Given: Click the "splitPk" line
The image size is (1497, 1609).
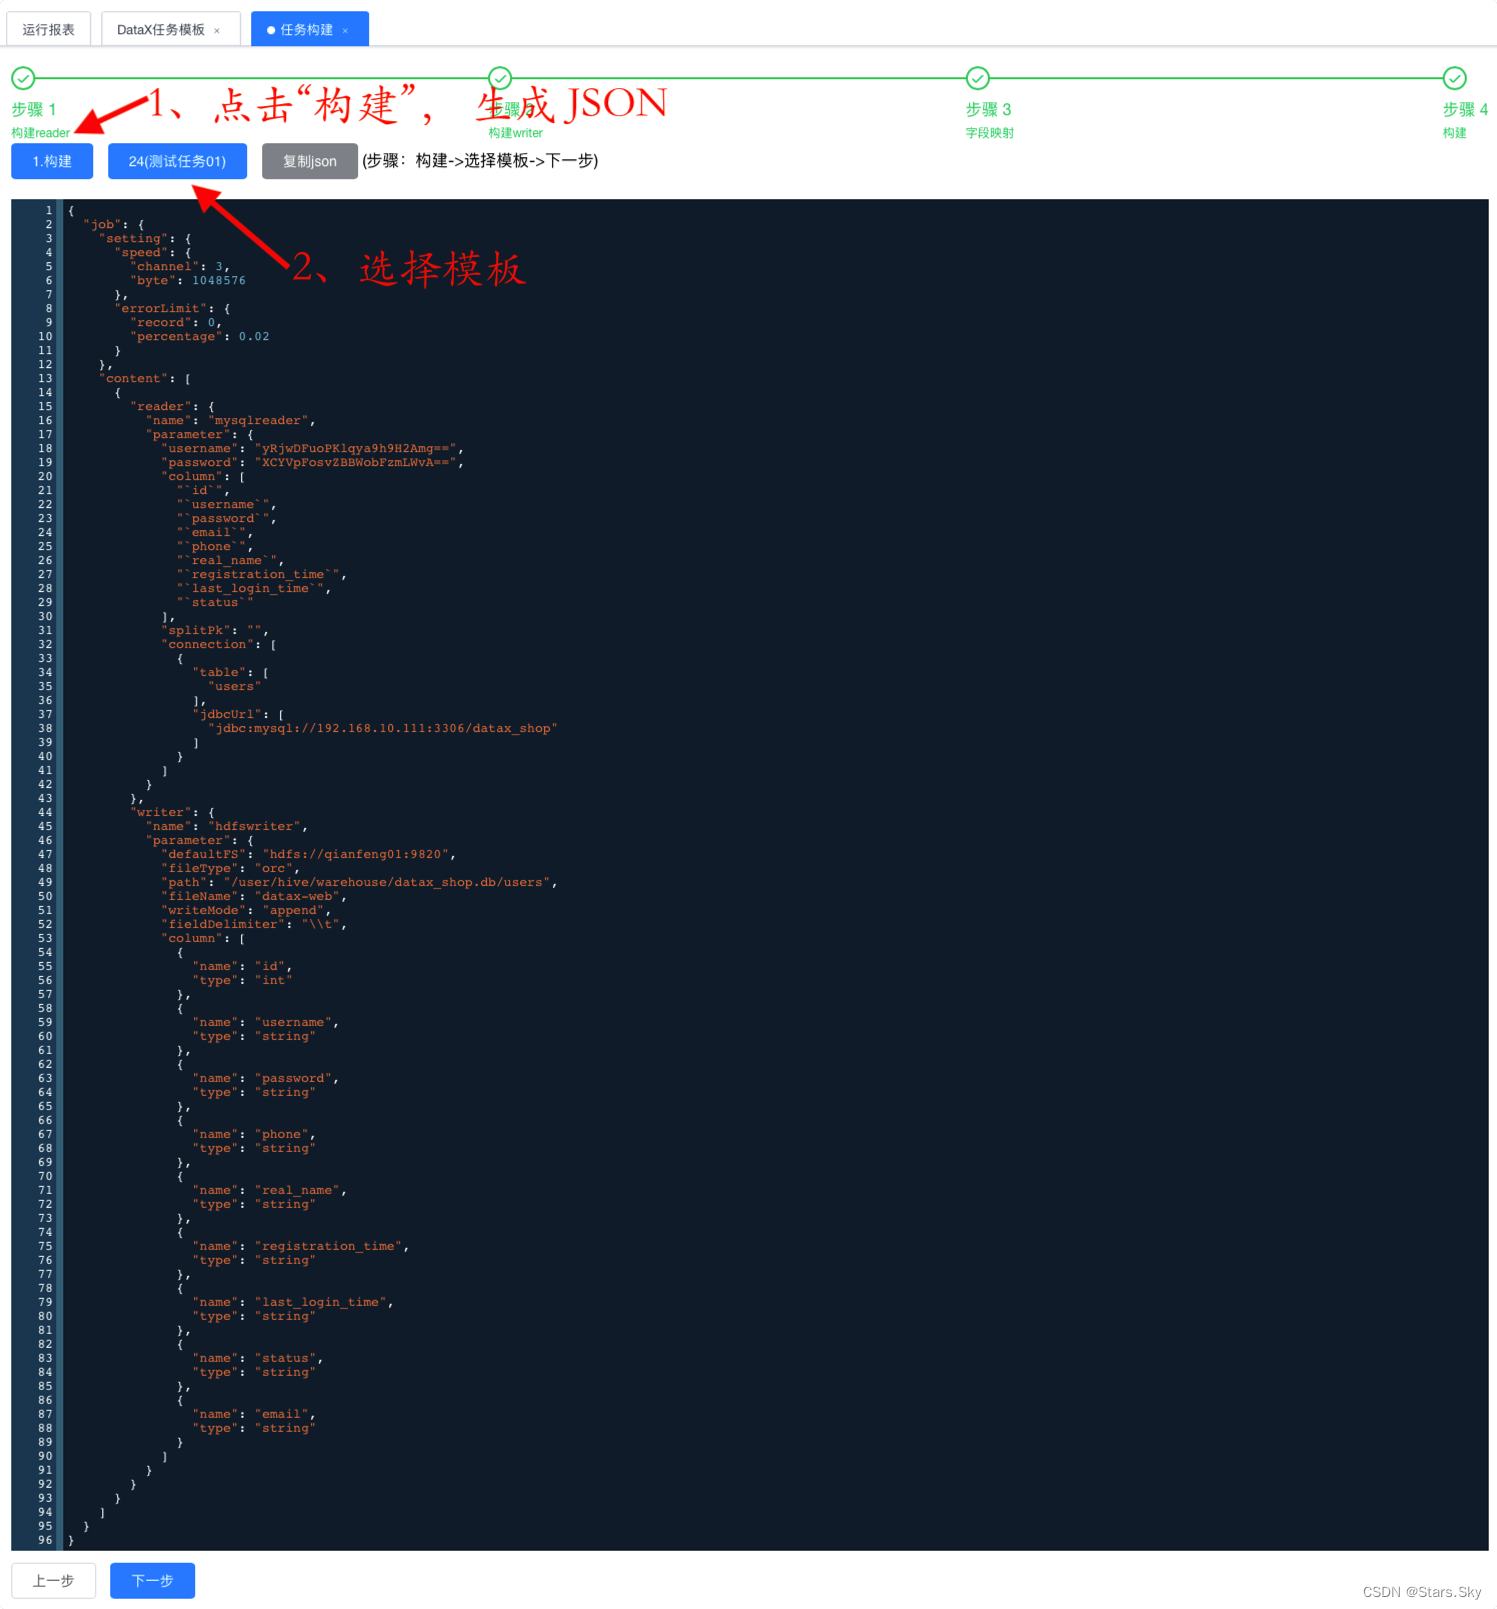Looking at the screenshot, I should [x=215, y=630].
